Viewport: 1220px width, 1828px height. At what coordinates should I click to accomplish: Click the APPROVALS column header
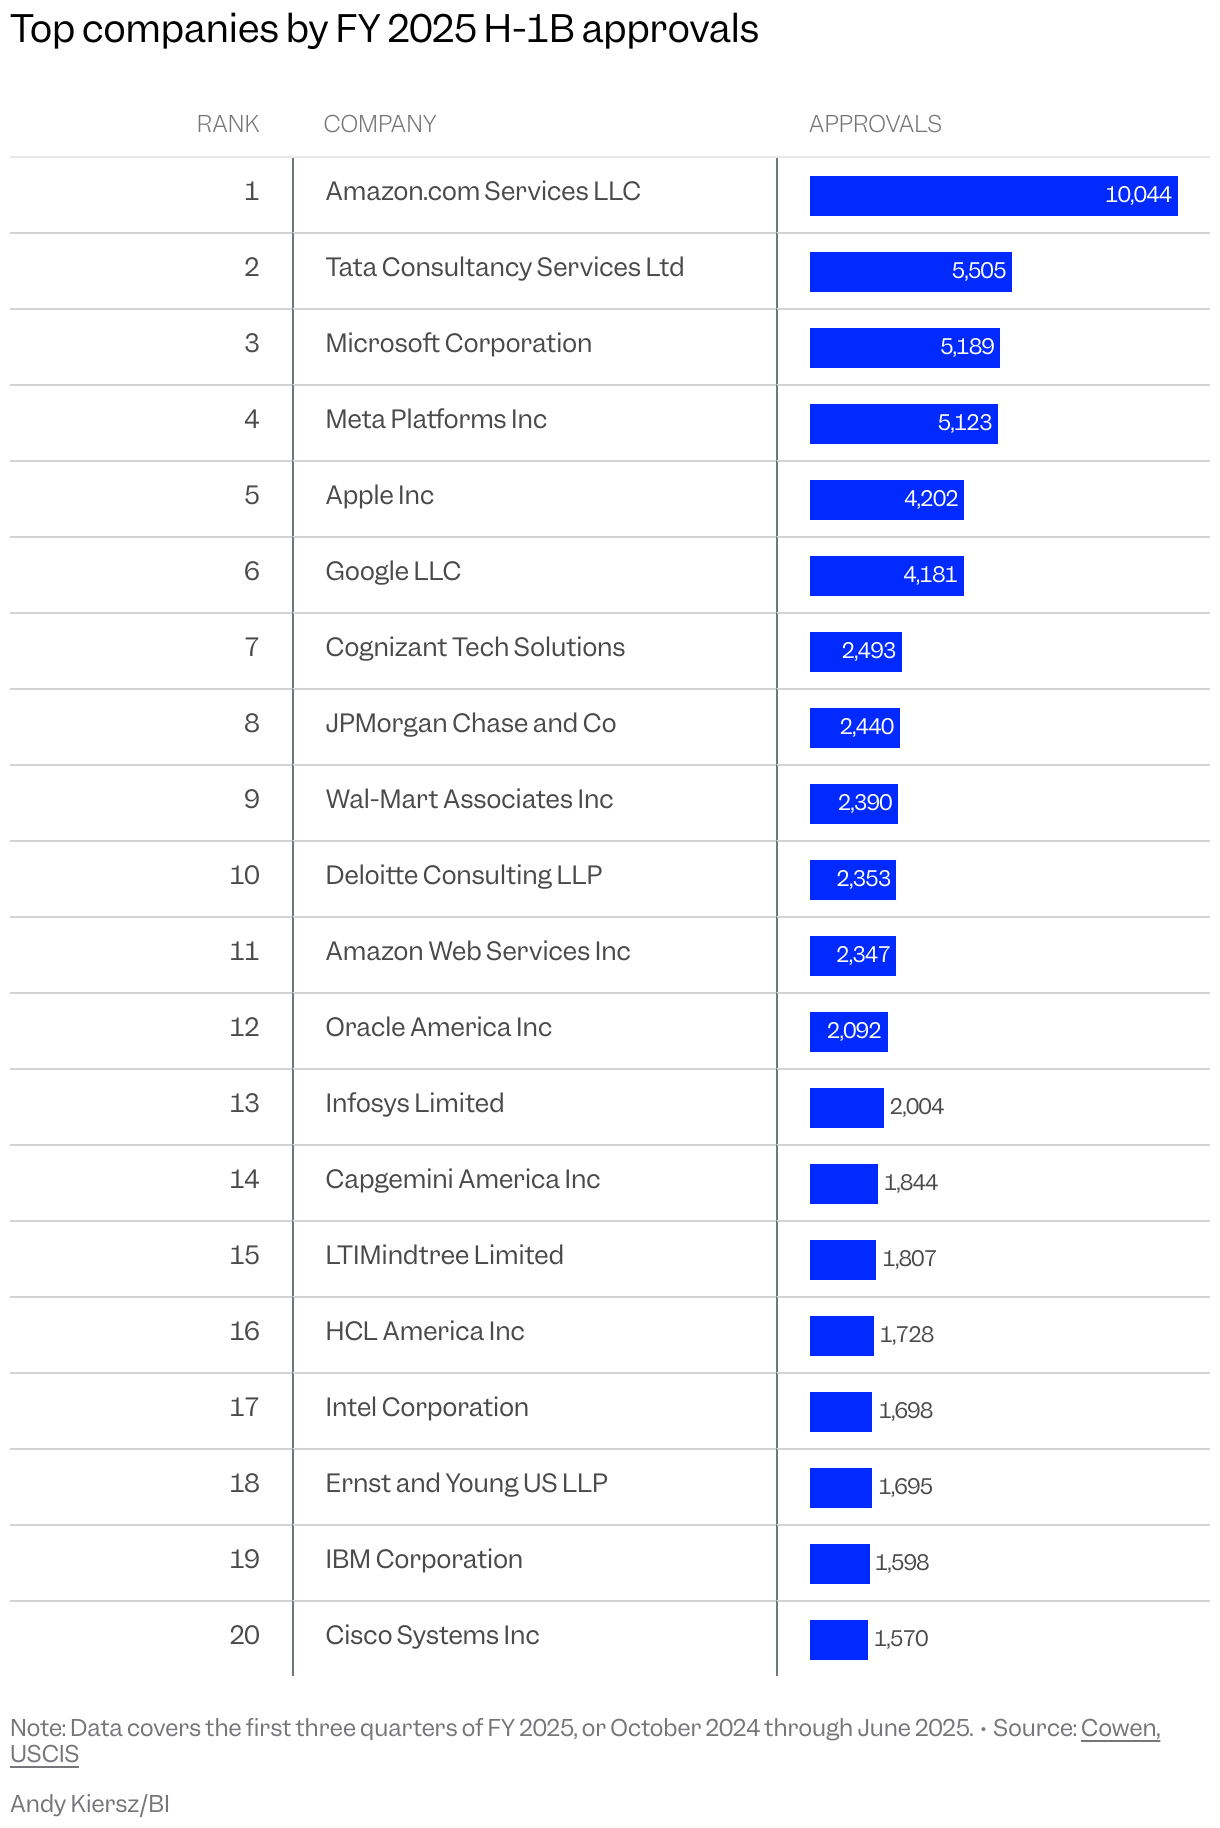pos(875,124)
